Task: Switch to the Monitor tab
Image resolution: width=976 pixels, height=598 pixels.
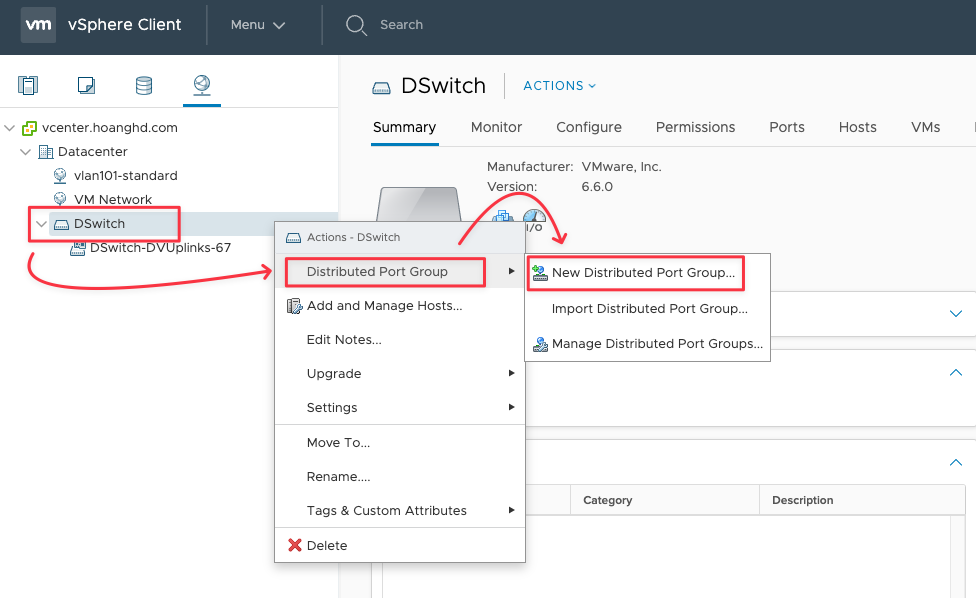Action: [496, 128]
